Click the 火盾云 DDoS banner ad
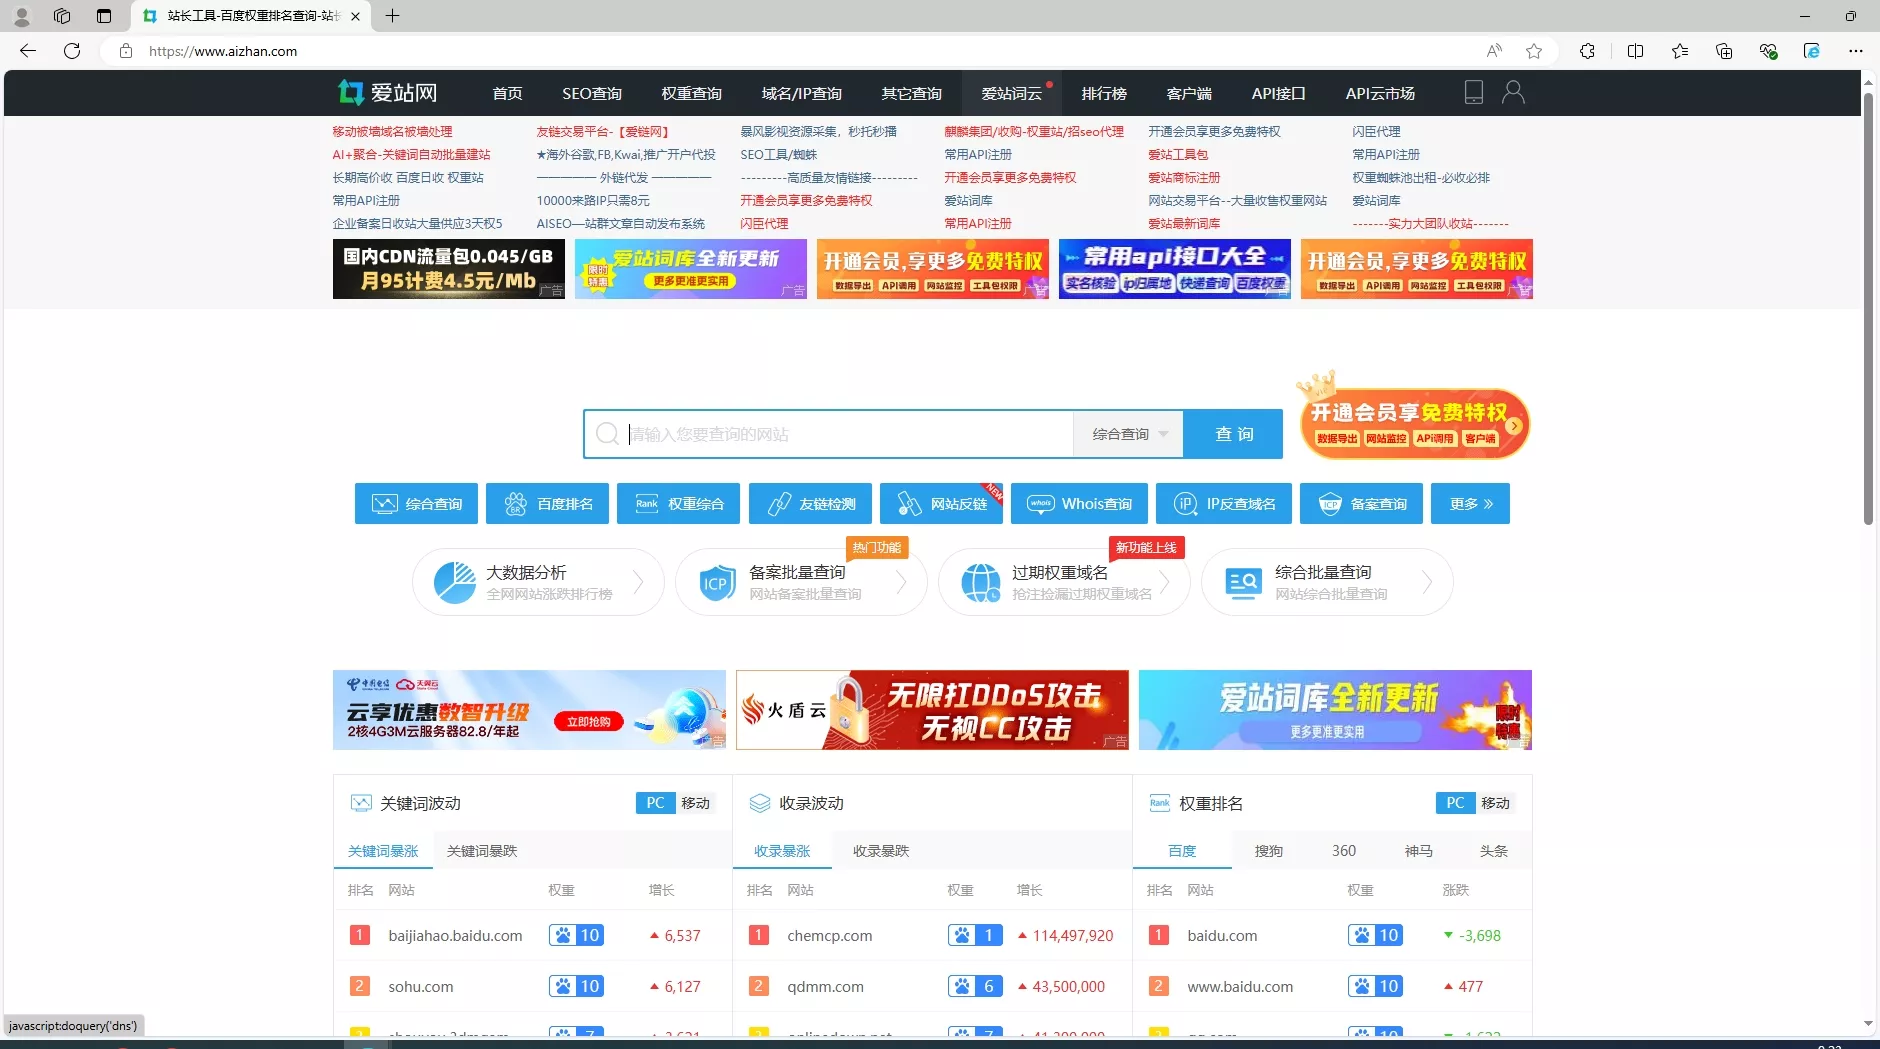Screen dimensions: 1880x1049 (x=932, y=710)
